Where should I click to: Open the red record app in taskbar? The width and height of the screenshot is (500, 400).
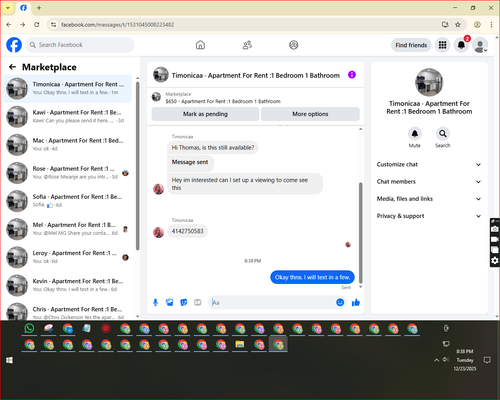pyautogui.click(x=106, y=329)
